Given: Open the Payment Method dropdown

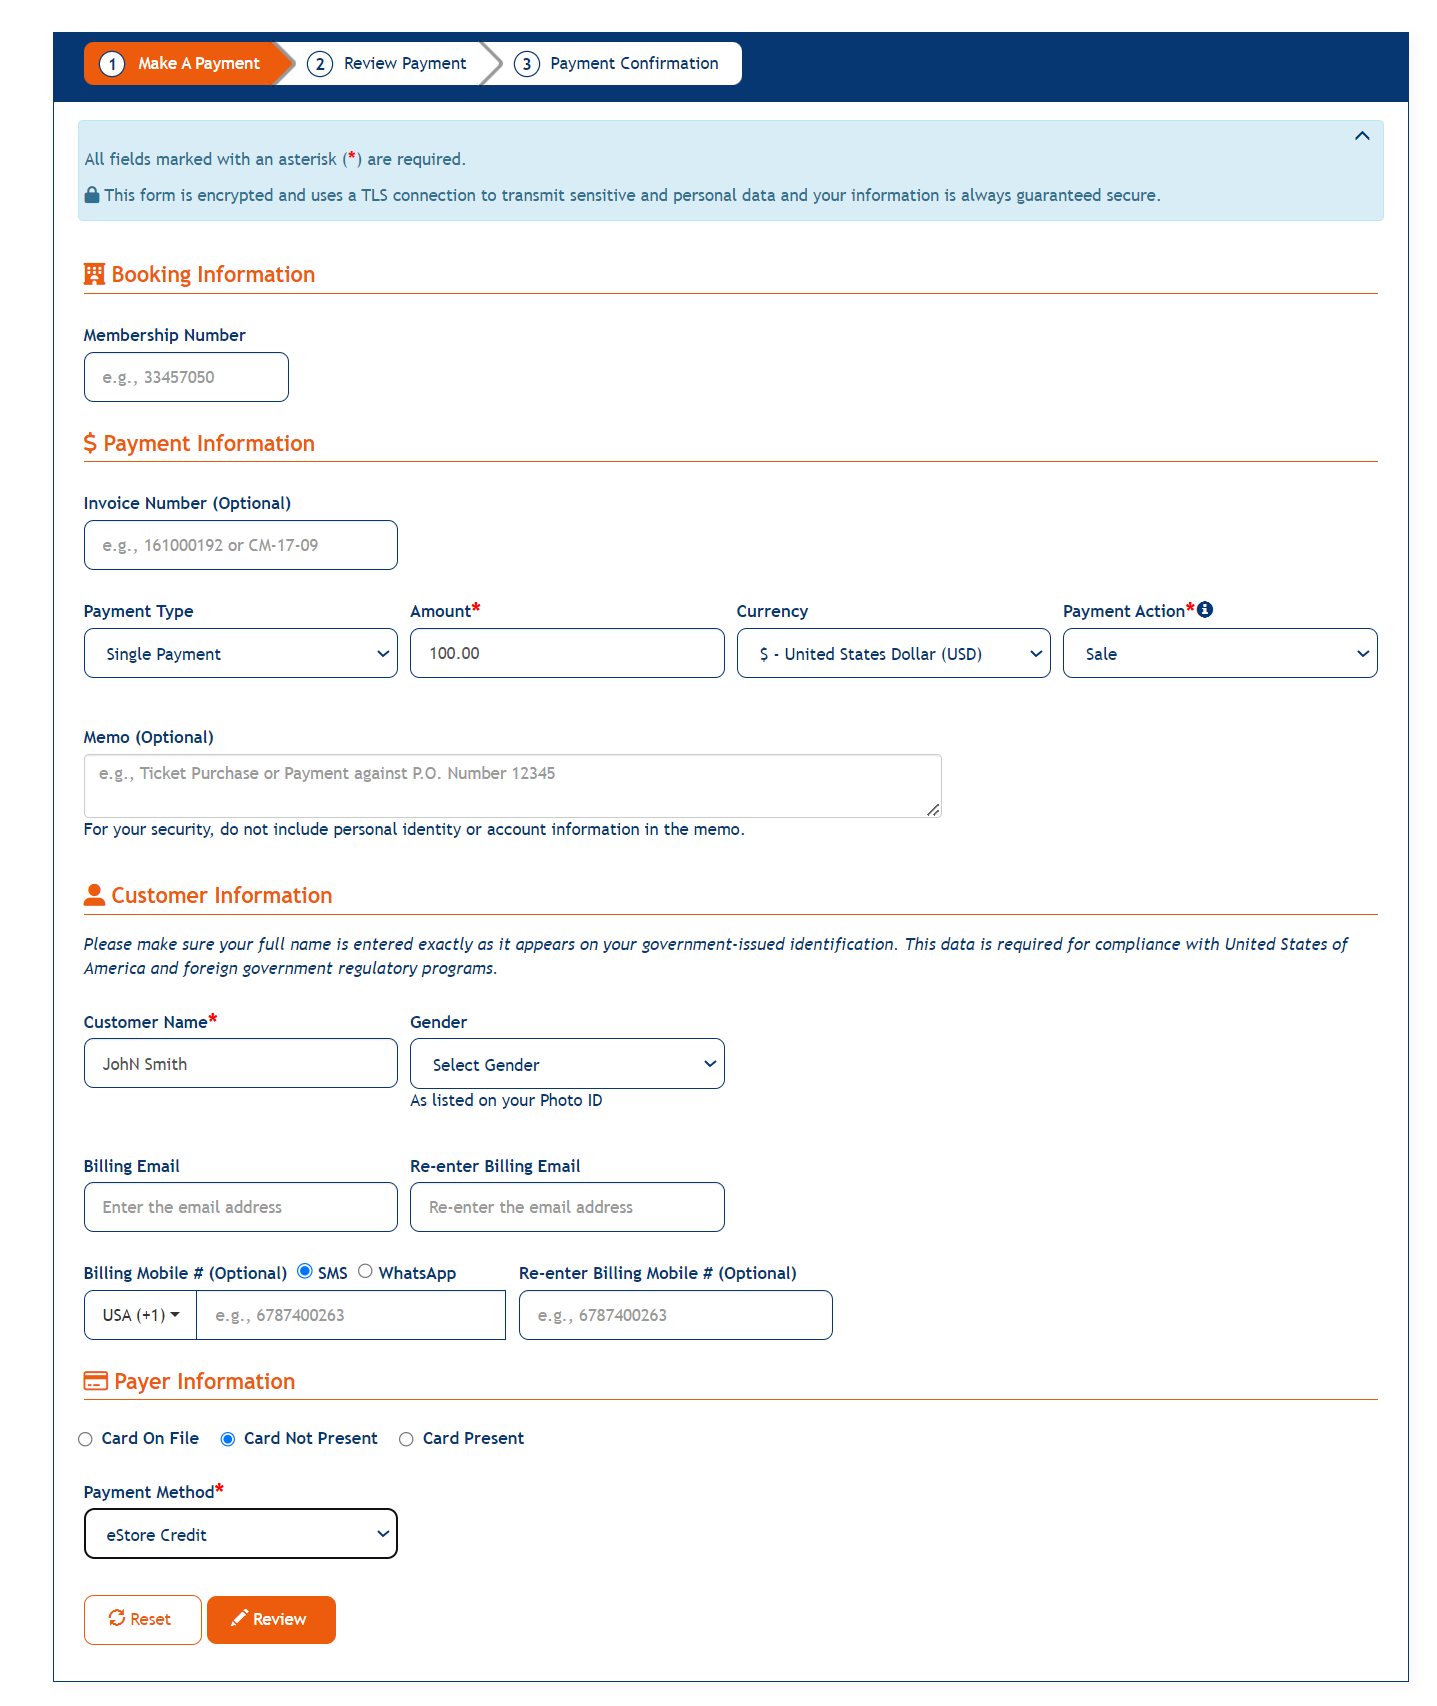Looking at the screenshot, I should [x=239, y=1533].
